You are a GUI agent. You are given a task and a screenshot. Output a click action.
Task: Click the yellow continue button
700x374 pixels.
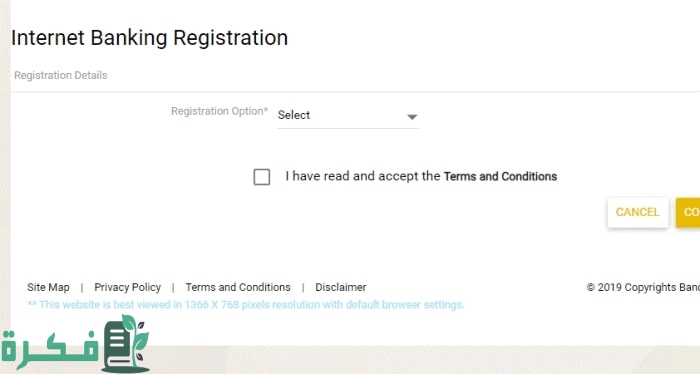688,212
